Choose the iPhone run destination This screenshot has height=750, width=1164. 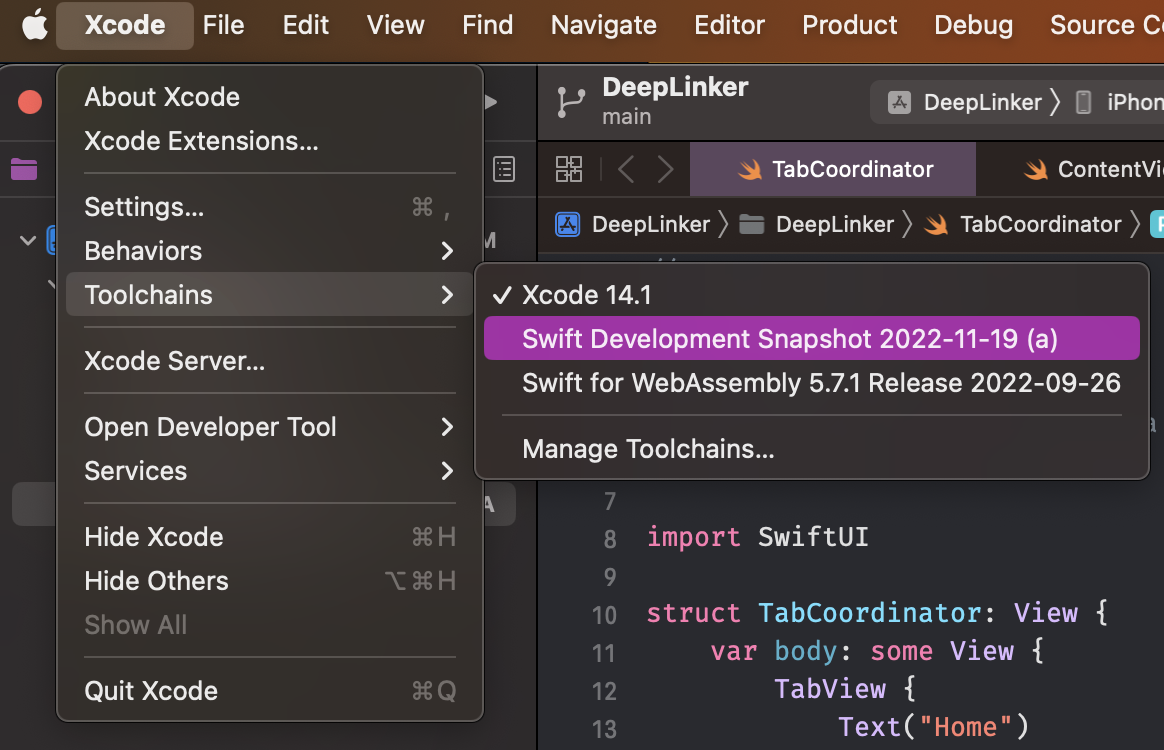click(1119, 102)
